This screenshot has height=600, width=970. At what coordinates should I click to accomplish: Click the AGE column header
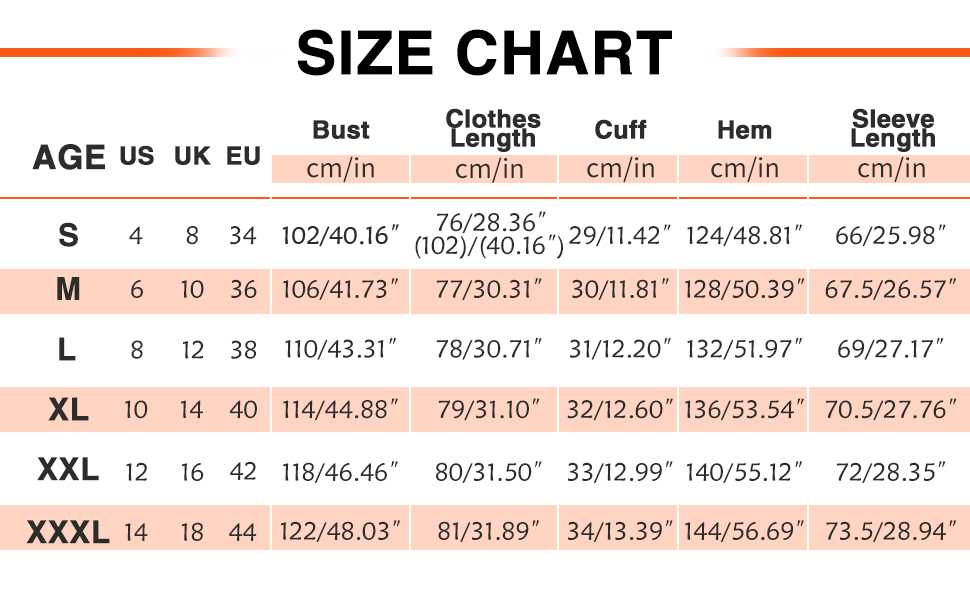[69, 157]
